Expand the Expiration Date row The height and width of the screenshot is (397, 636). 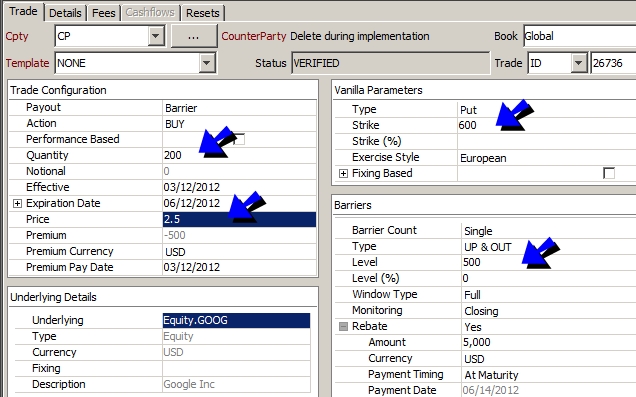click(17, 203)
